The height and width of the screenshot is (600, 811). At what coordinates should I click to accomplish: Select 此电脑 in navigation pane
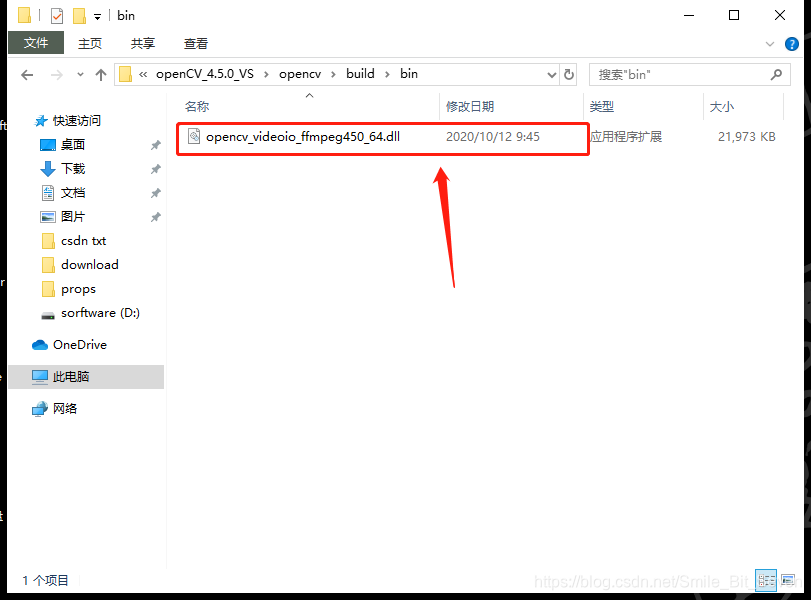pyautogui.click(x=71, y=377)
